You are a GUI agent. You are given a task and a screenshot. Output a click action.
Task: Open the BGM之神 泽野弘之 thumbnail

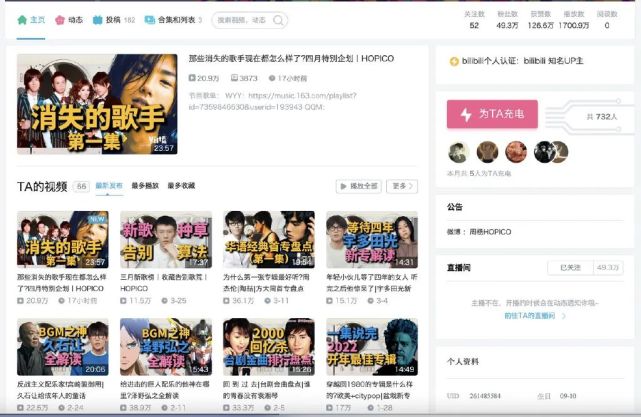[166, 347]
